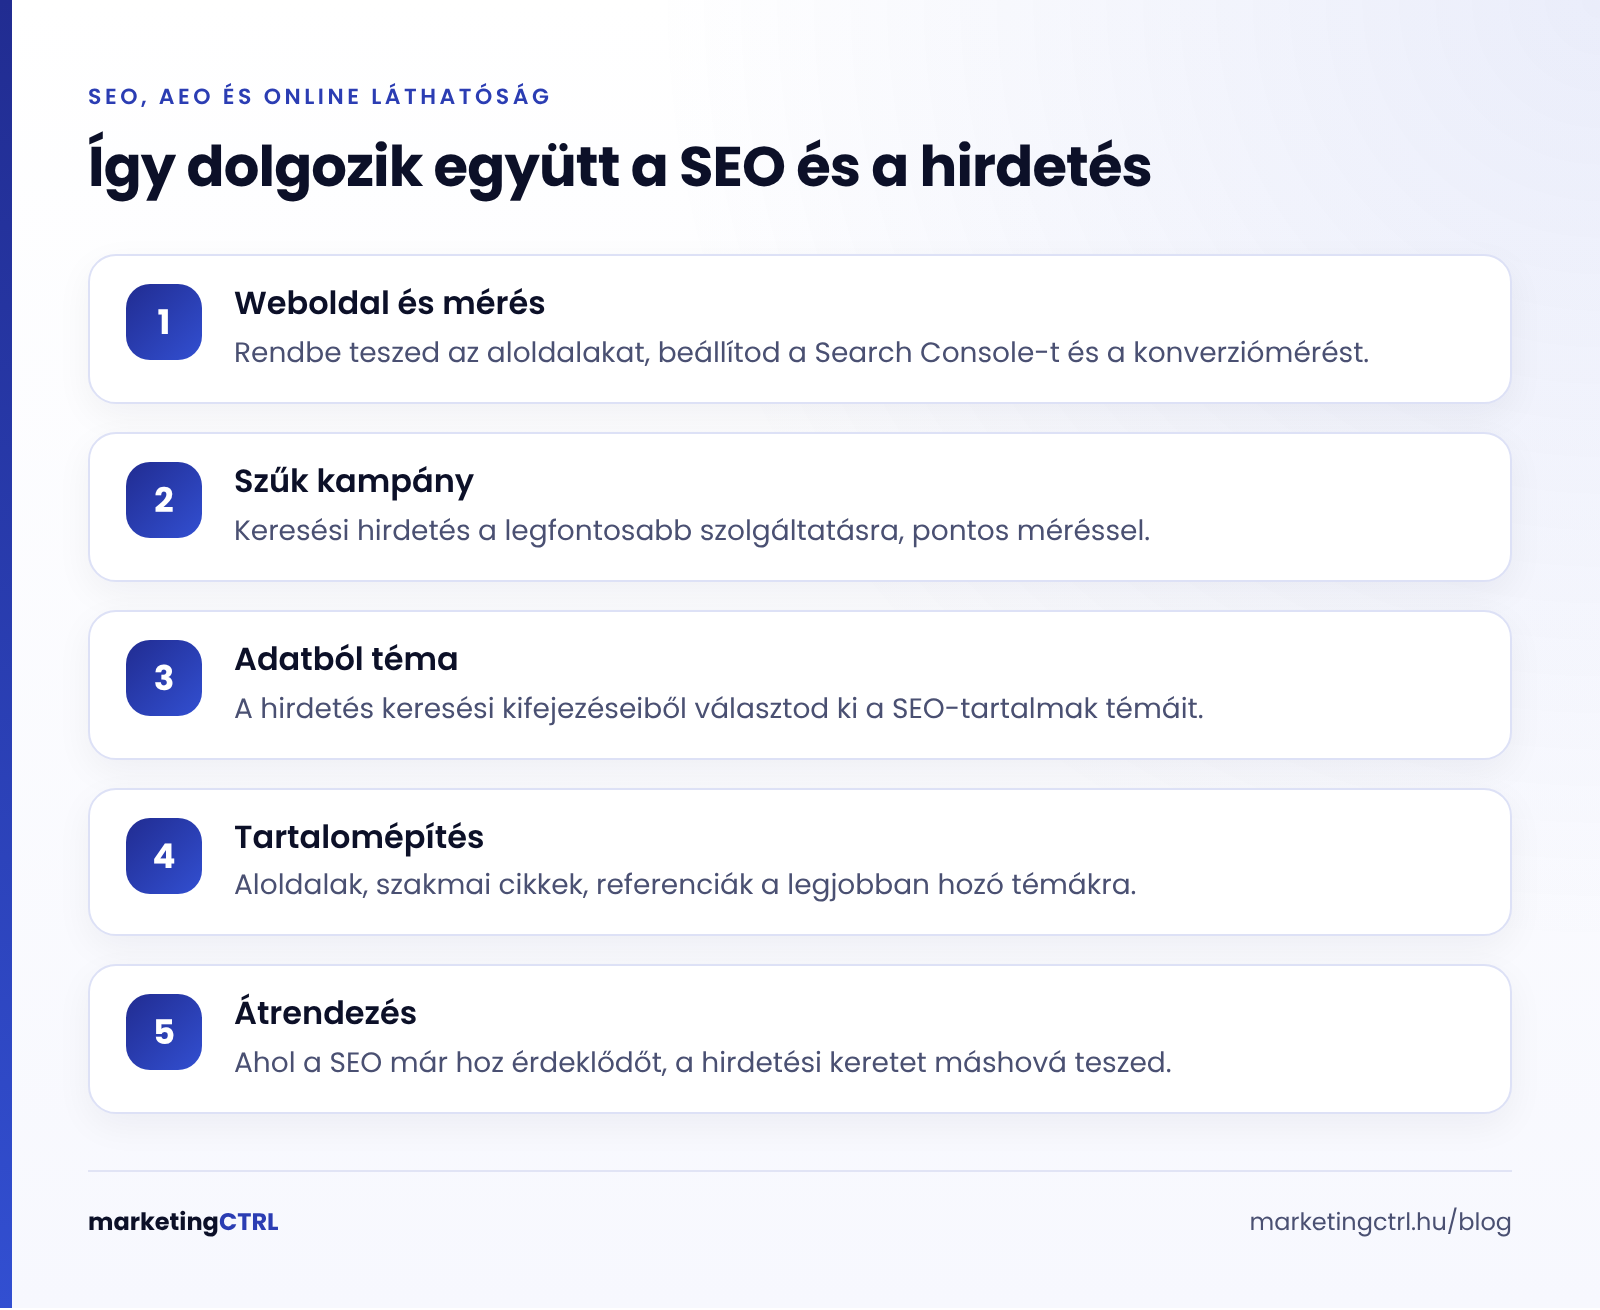Select the "Adatból téma" step title
Image resolution: width=1600 pixels, height=1310 pixels.
pos(346,659)
